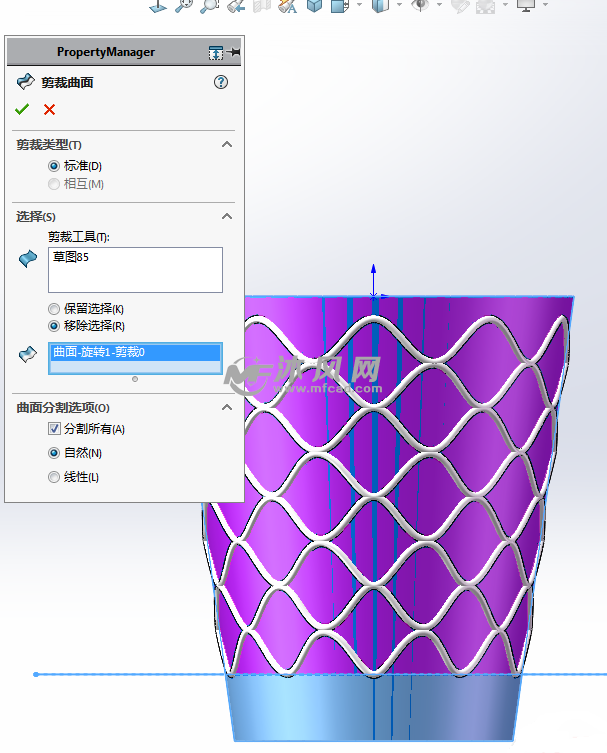Click the left endpoint of the blue sketch line
Image resolution: width=607 pixels, height=753 pixels.
36,674
